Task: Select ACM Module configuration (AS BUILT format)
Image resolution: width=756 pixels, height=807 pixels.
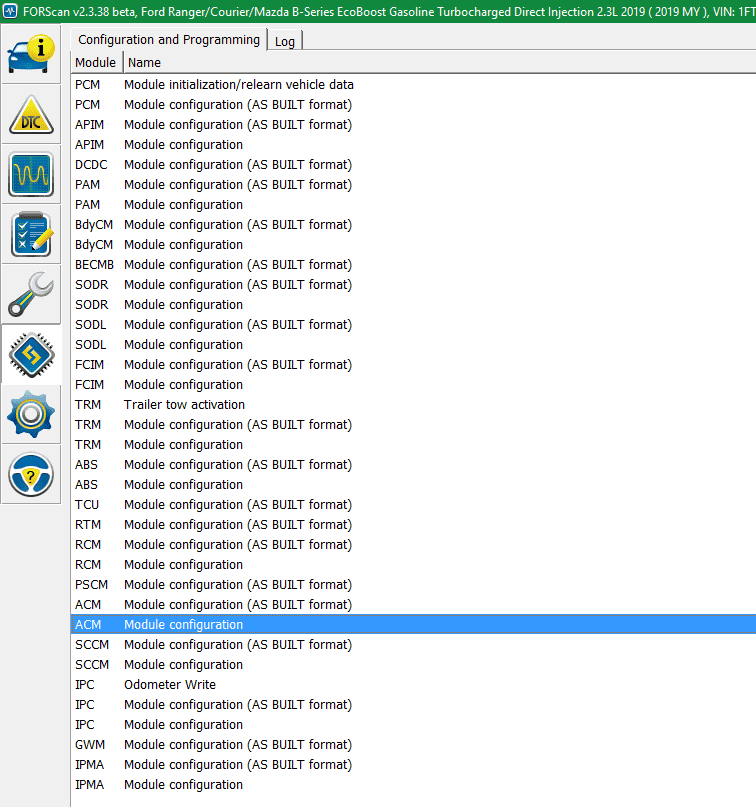Action: click(x=413, y=605)
